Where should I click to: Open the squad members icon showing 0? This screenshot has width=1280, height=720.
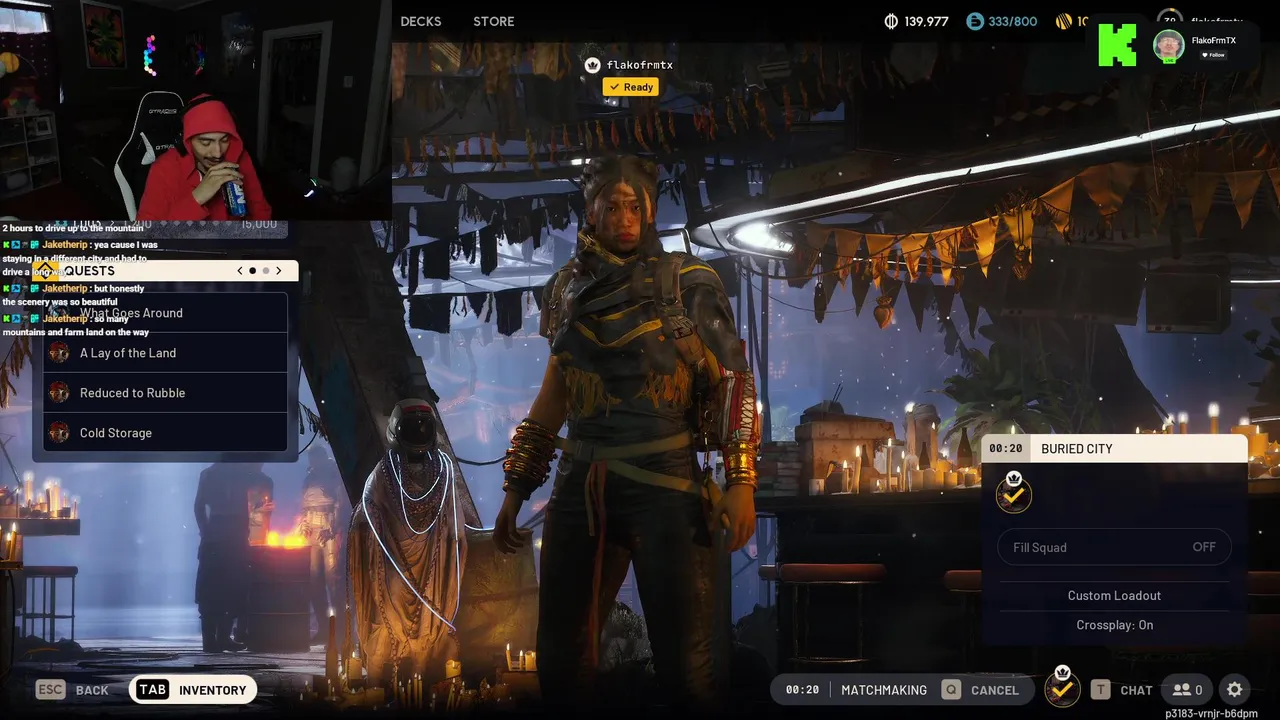pyautogui.click(x=1188, y=690)
